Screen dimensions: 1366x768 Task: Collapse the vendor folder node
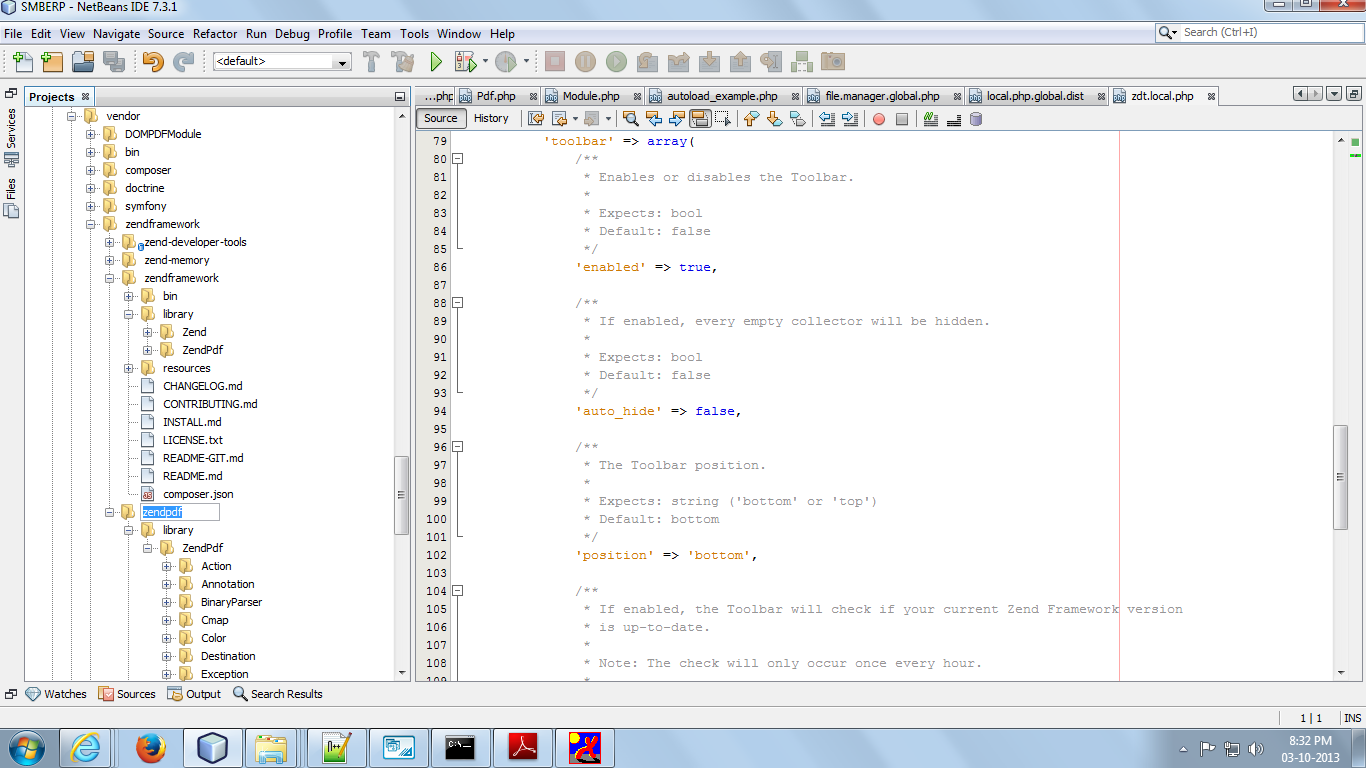pos(72,116)
